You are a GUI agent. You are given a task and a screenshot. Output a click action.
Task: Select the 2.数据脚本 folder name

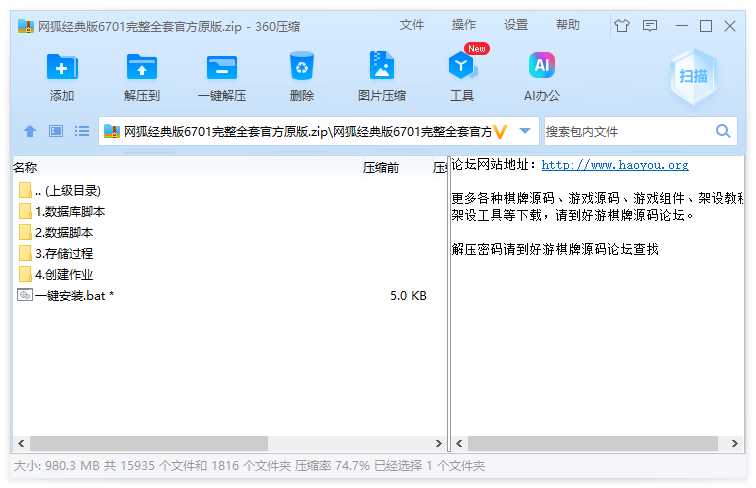64,233
